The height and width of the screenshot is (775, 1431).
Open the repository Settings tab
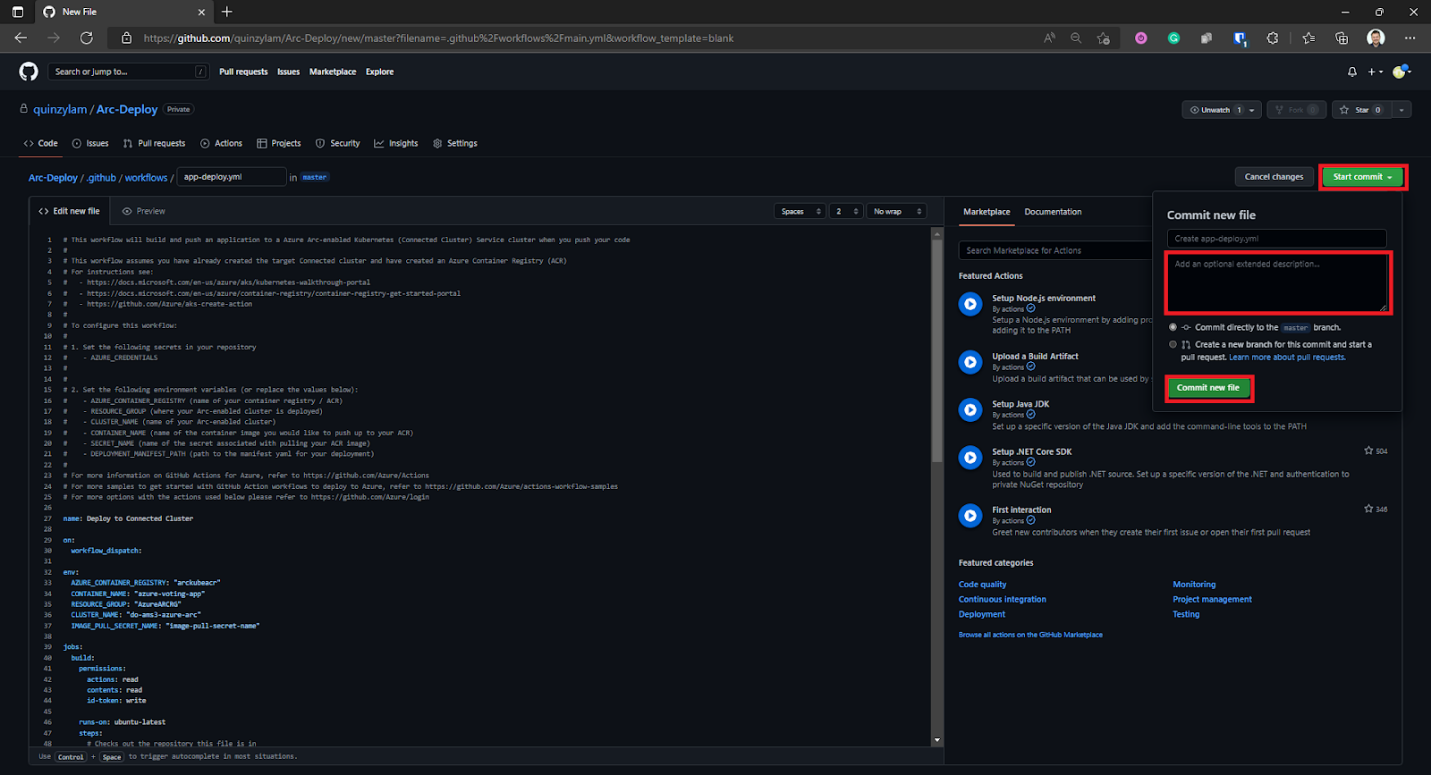pyautogui.click(x=455, y=143)
